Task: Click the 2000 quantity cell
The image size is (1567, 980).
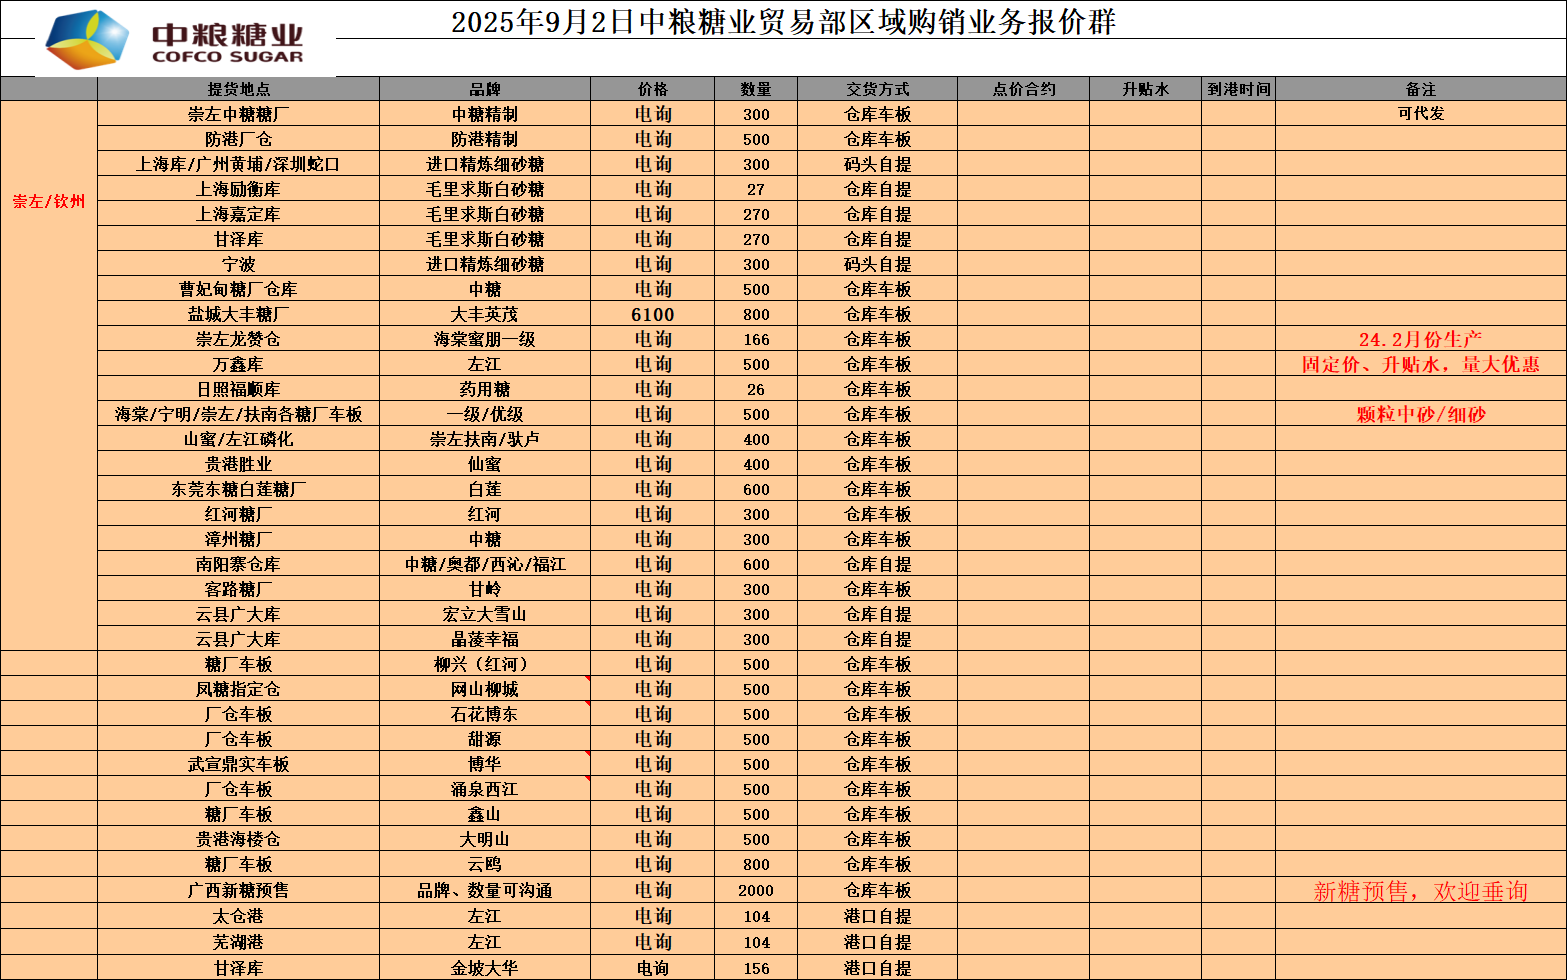Action: click(x=756, y=890)
